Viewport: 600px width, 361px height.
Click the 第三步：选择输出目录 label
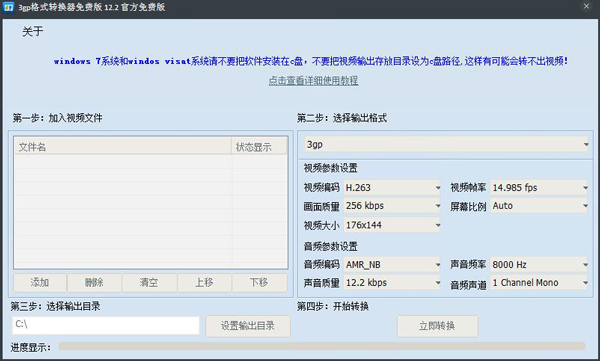(55, 306)
